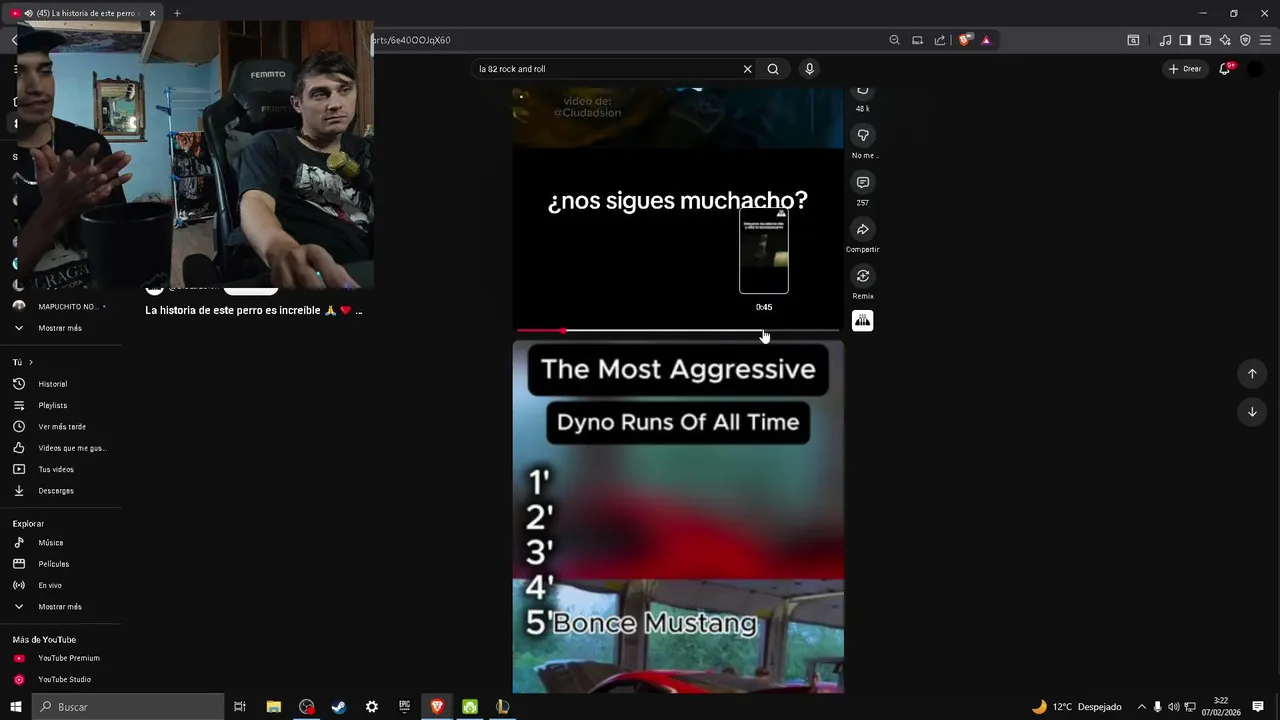
Task: Click the Compartir share arrow icon
Action: (863, 229)
